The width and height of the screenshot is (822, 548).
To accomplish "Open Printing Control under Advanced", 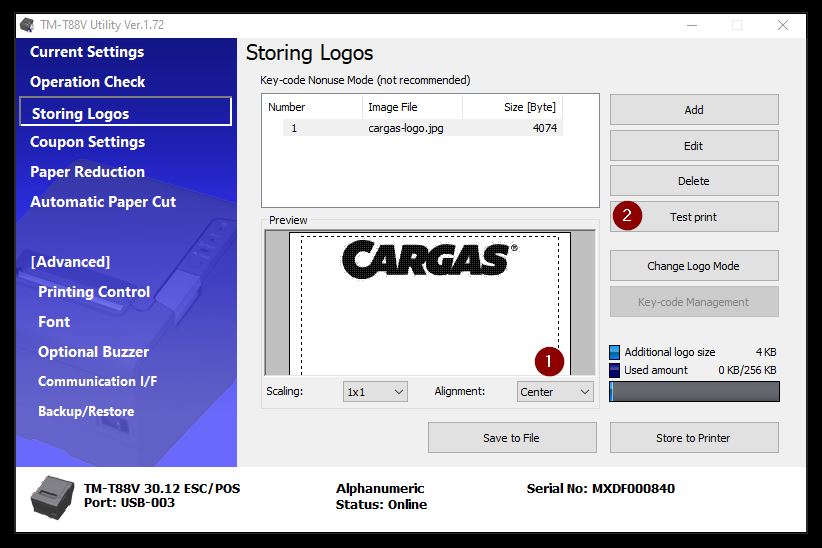I will tap(94, 292).
